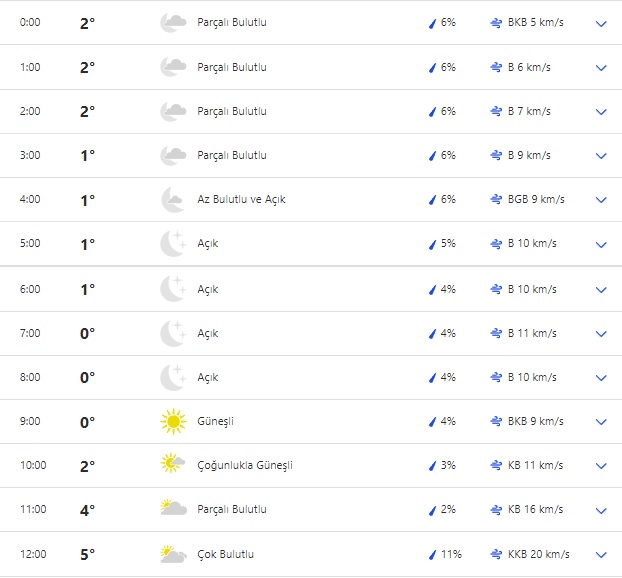Screen dimensions: 622x578
Task: Expand the 0:00 hourly forecast details
Action: coord(601,23)
